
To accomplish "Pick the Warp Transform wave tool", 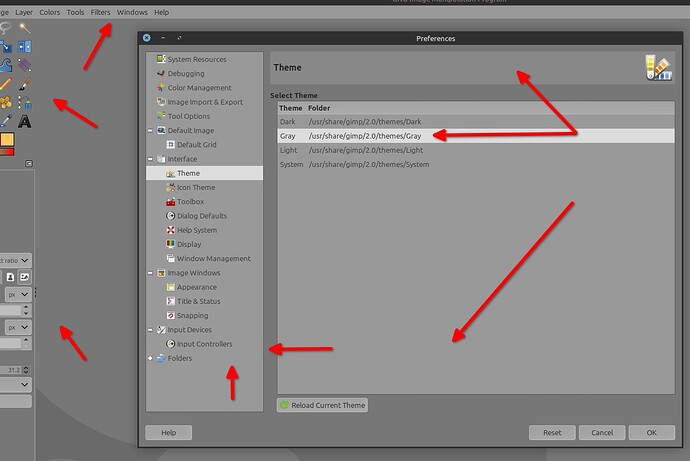I will (x=5, y=65).
